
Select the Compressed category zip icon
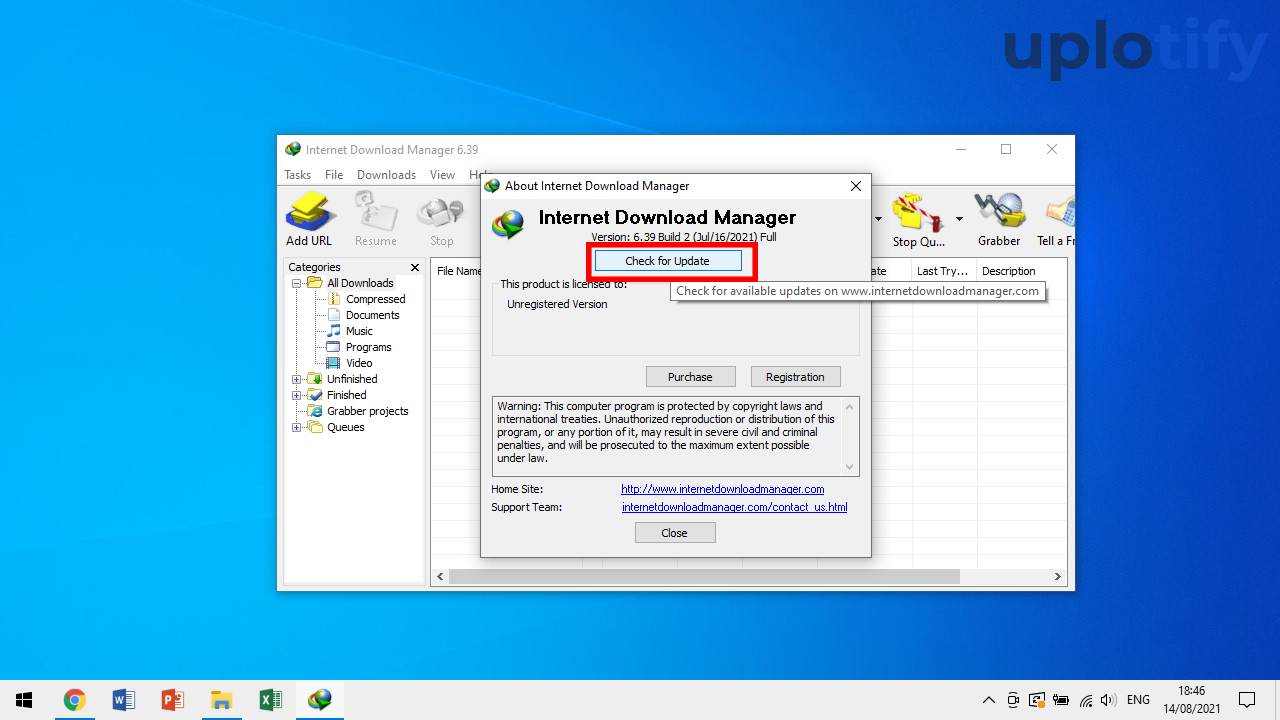[335, 299]
